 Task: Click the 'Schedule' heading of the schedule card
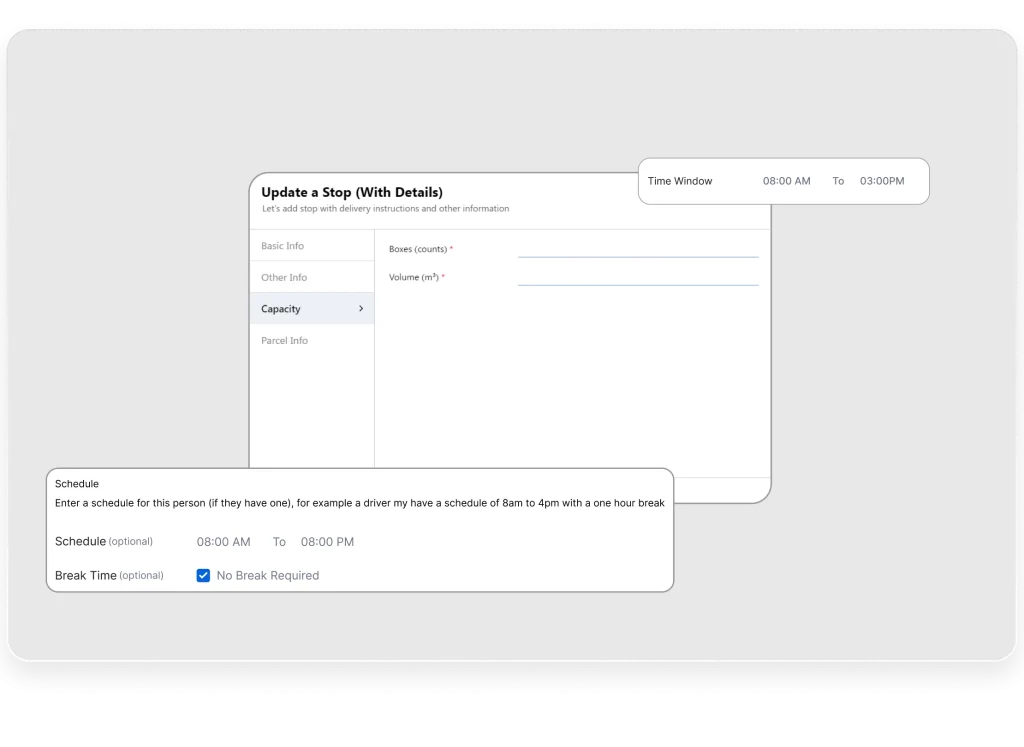[76, 484]
